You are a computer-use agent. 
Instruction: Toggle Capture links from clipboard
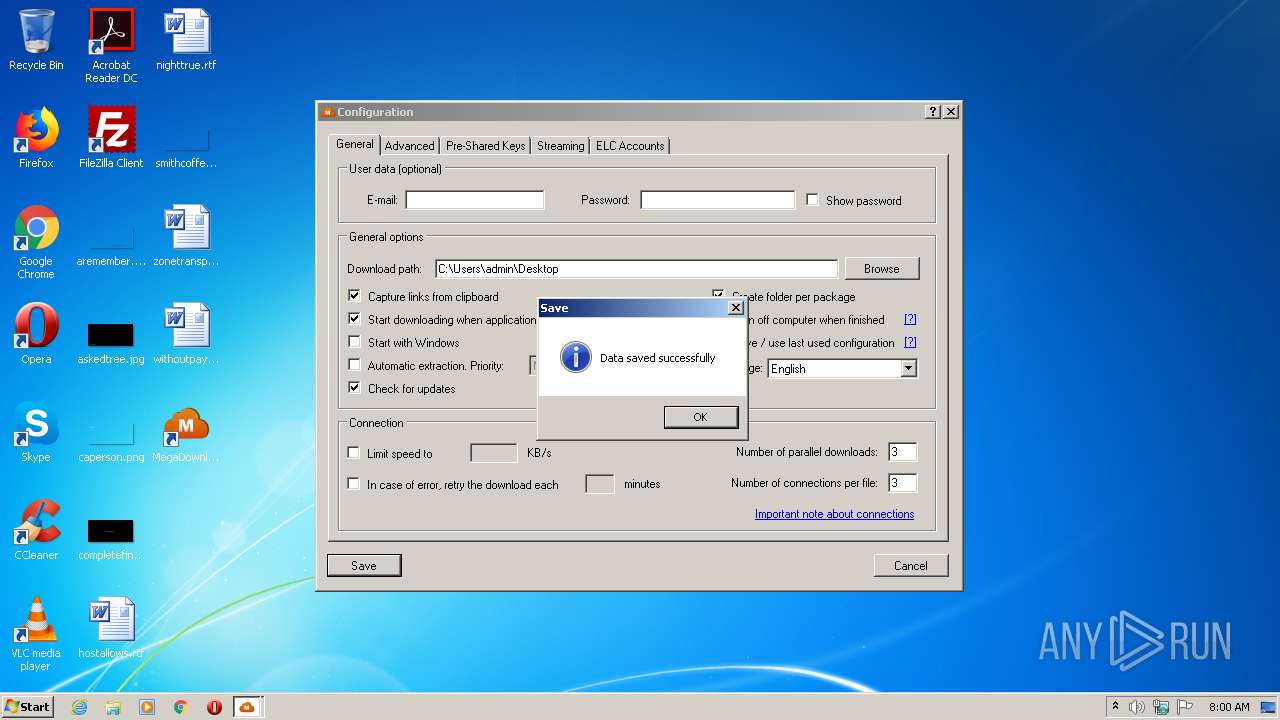(354, 296)
